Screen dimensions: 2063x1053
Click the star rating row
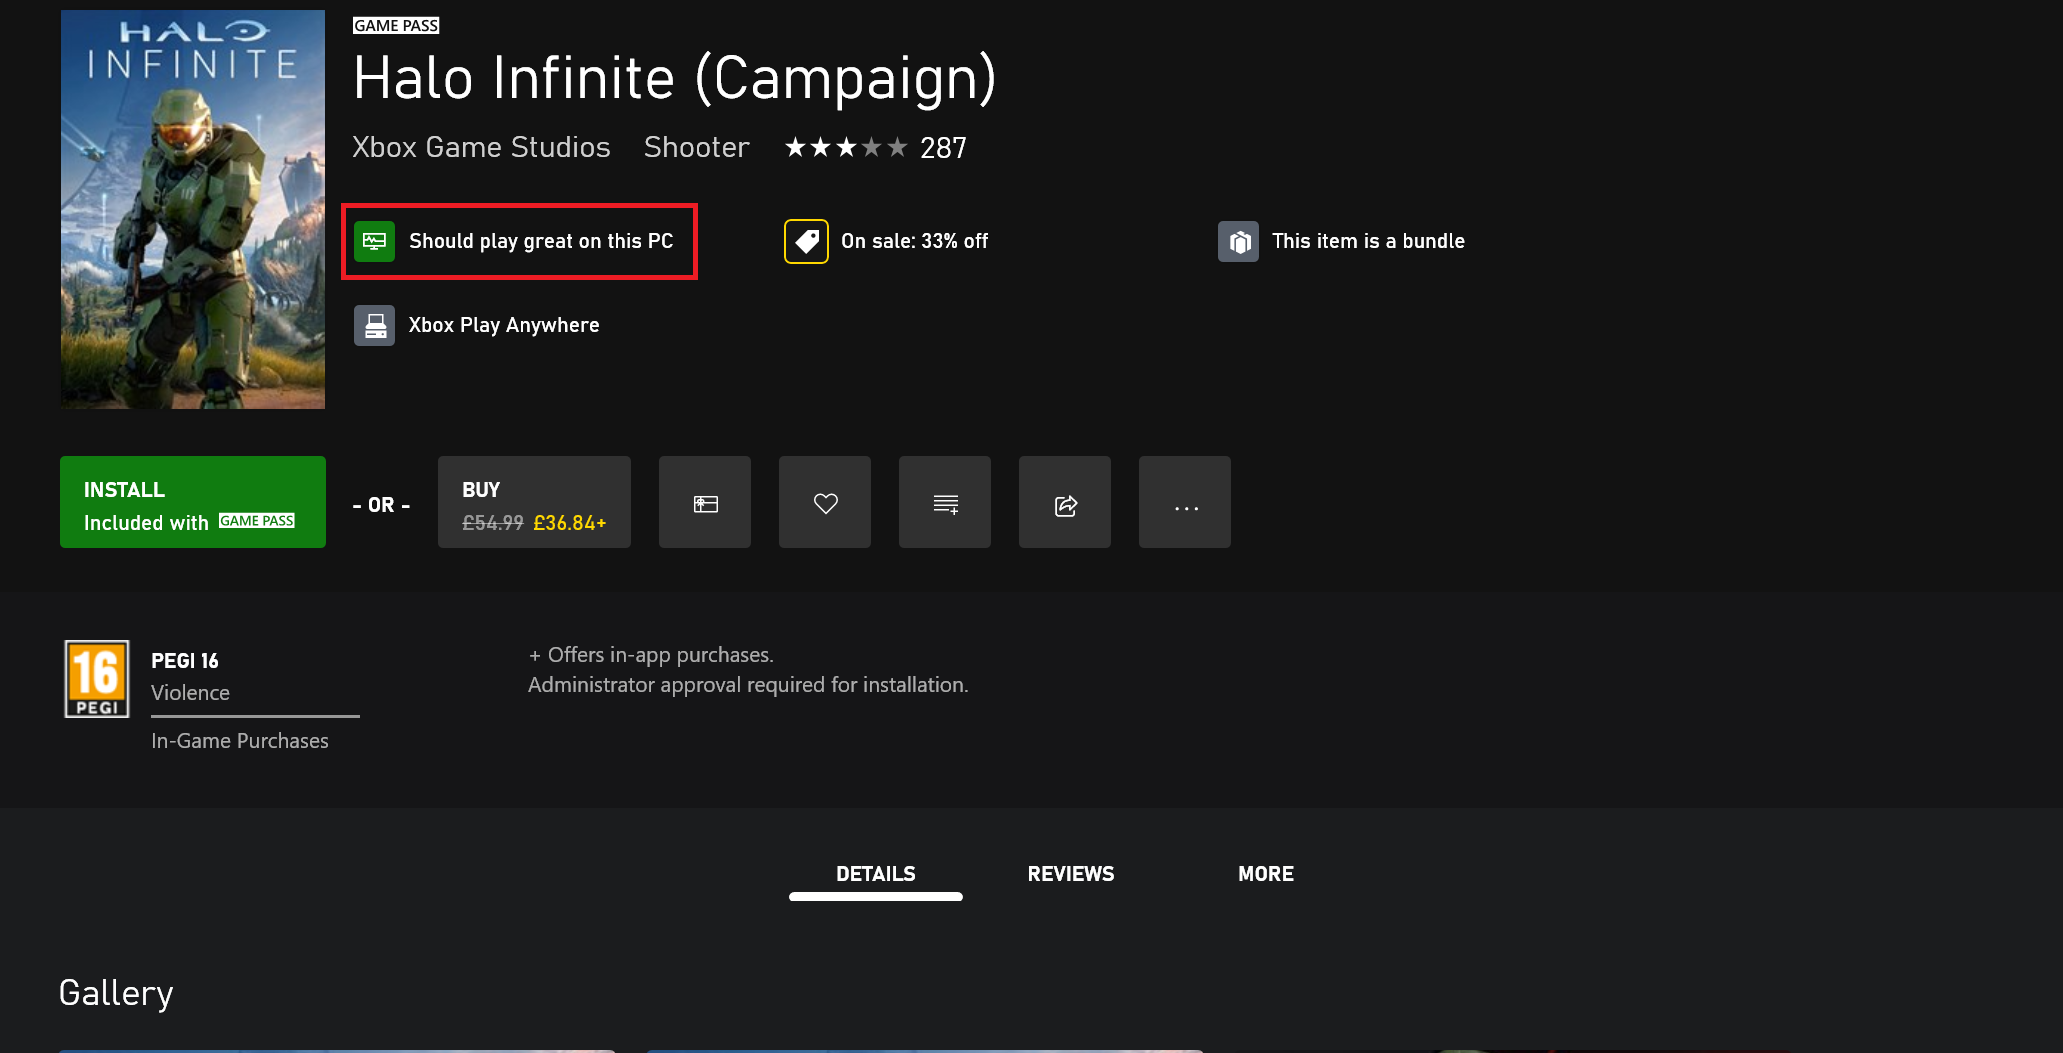(846, 148)
